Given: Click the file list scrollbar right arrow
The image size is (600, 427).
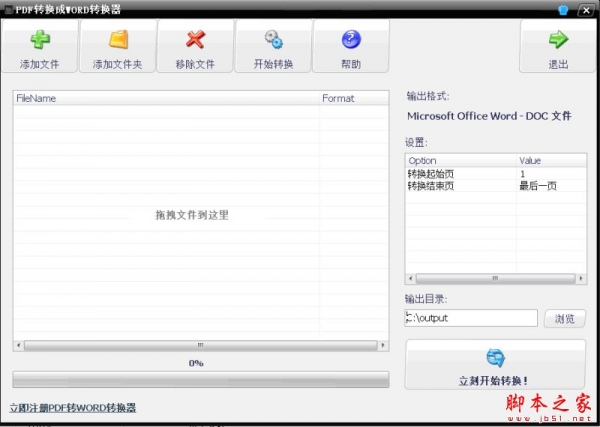Looking at the screenshot, I should [x=383, y=346].
